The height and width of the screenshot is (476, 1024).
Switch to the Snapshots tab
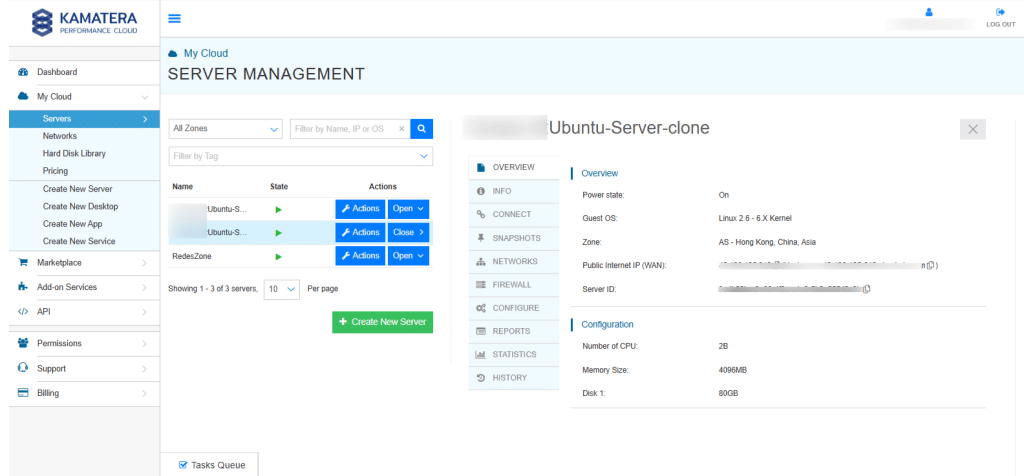click(x=516, y=238)
